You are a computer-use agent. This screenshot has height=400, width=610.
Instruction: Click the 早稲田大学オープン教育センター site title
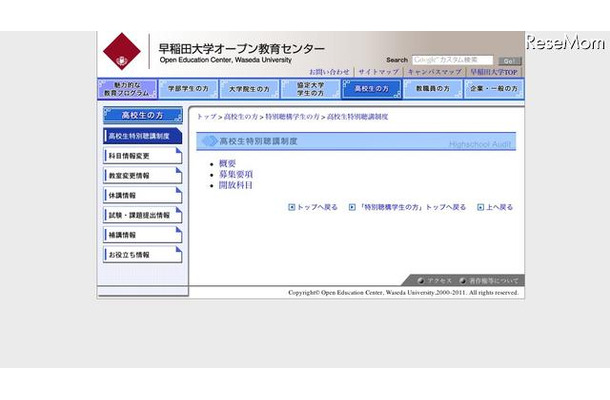pyautogui.click(x=241, y=49)
